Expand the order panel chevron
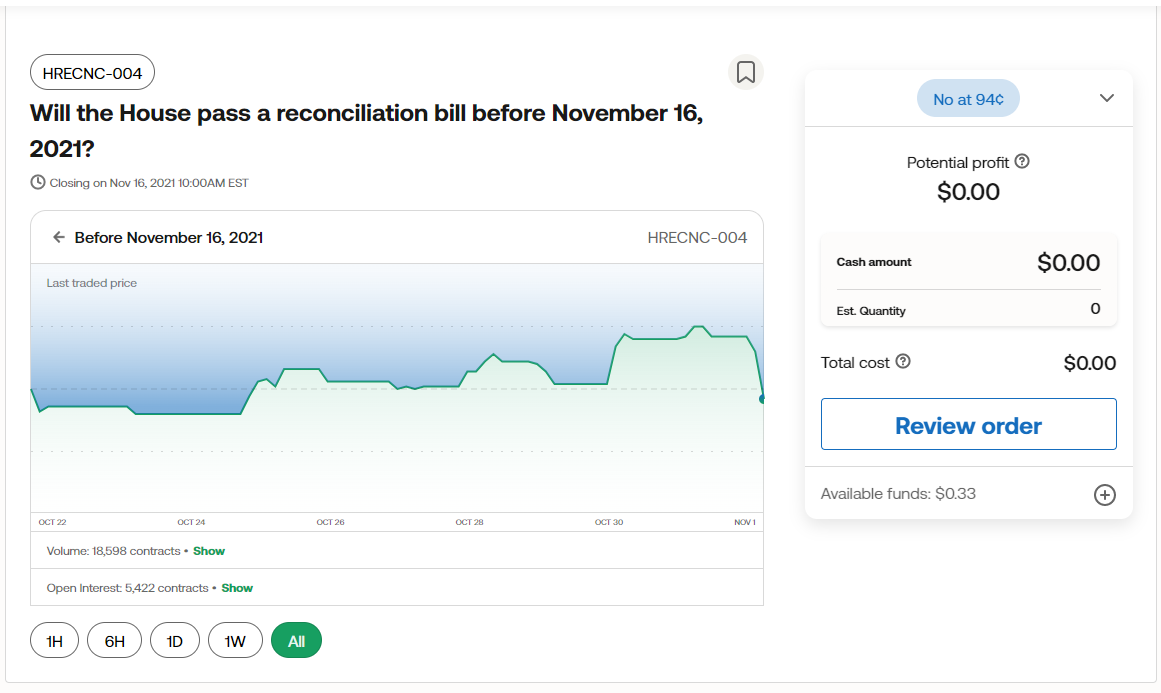The height and width of the screenshot is (693, 1161). pos(1106,98)
